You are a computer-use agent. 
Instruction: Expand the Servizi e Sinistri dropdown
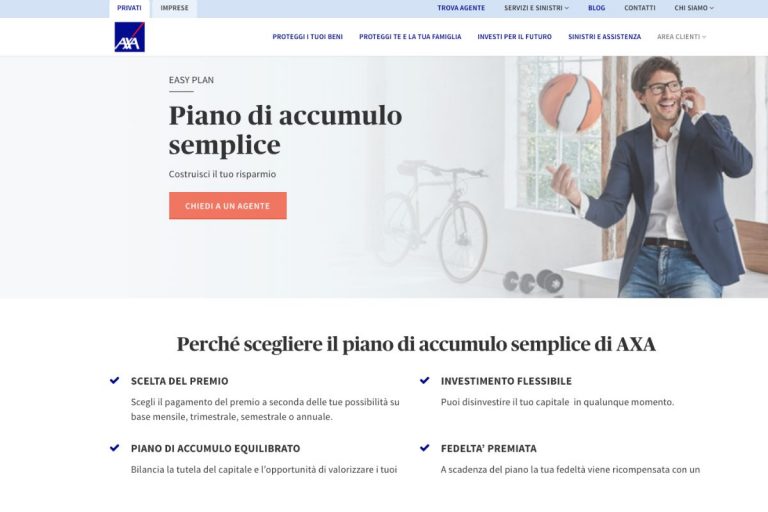coord(536,8)
